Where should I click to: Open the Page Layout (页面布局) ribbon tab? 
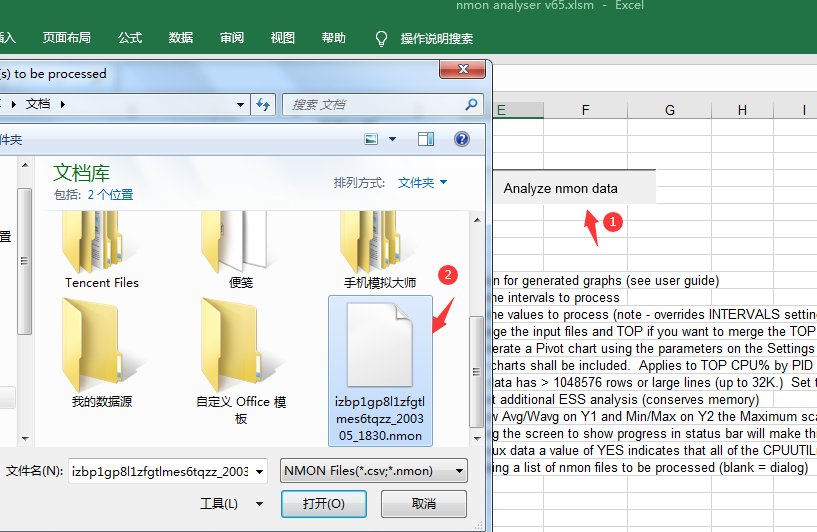coord(67,38)
